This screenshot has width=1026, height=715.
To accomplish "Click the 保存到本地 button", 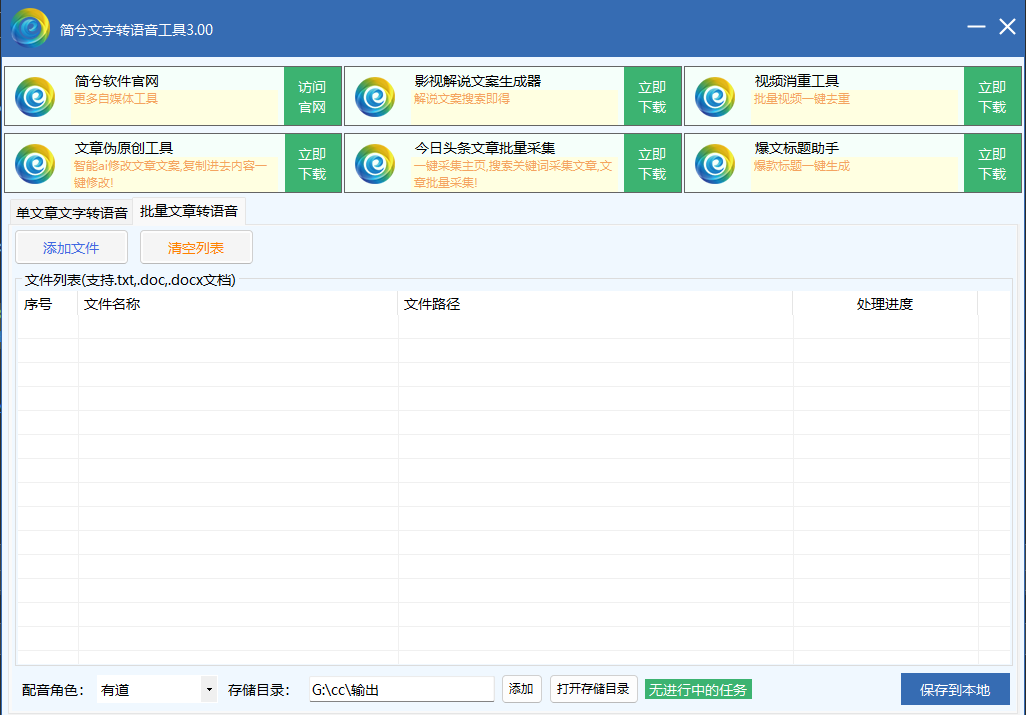I will pos(954,689).
